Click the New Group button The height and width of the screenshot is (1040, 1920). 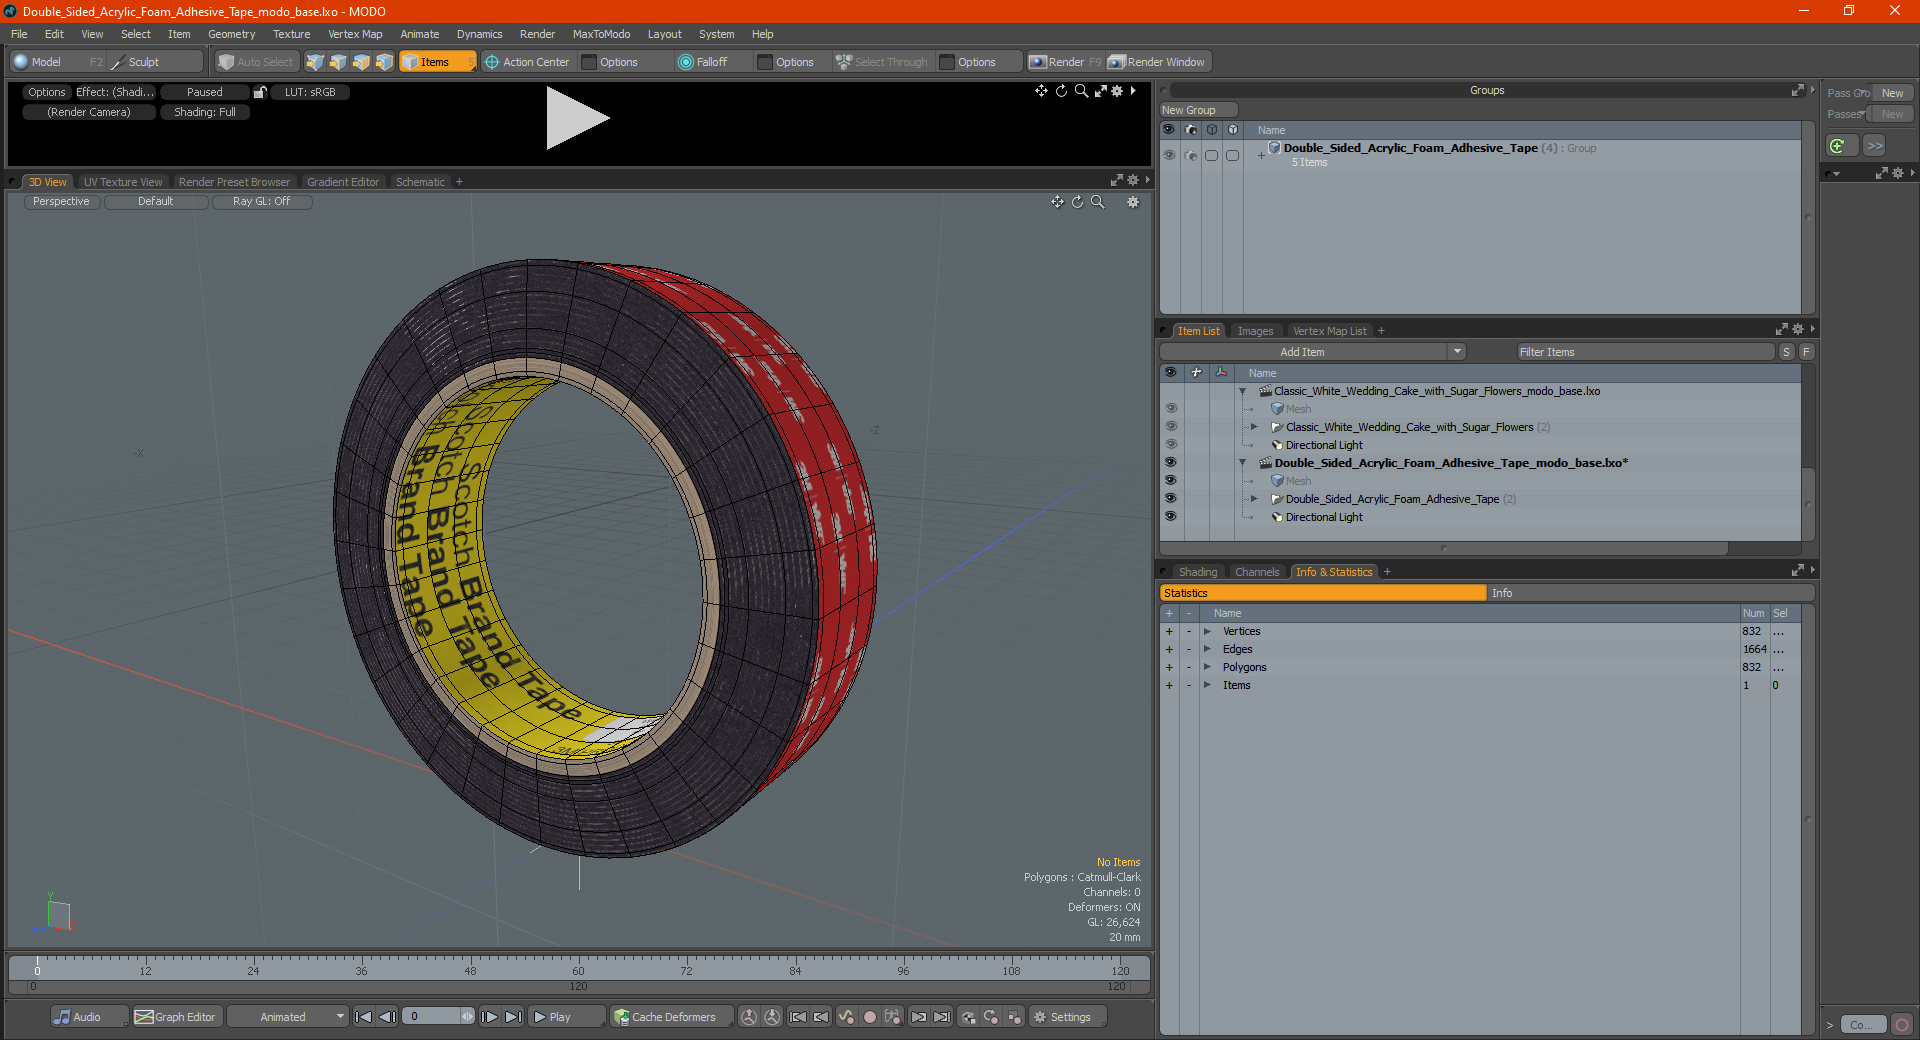(1198, 110)
